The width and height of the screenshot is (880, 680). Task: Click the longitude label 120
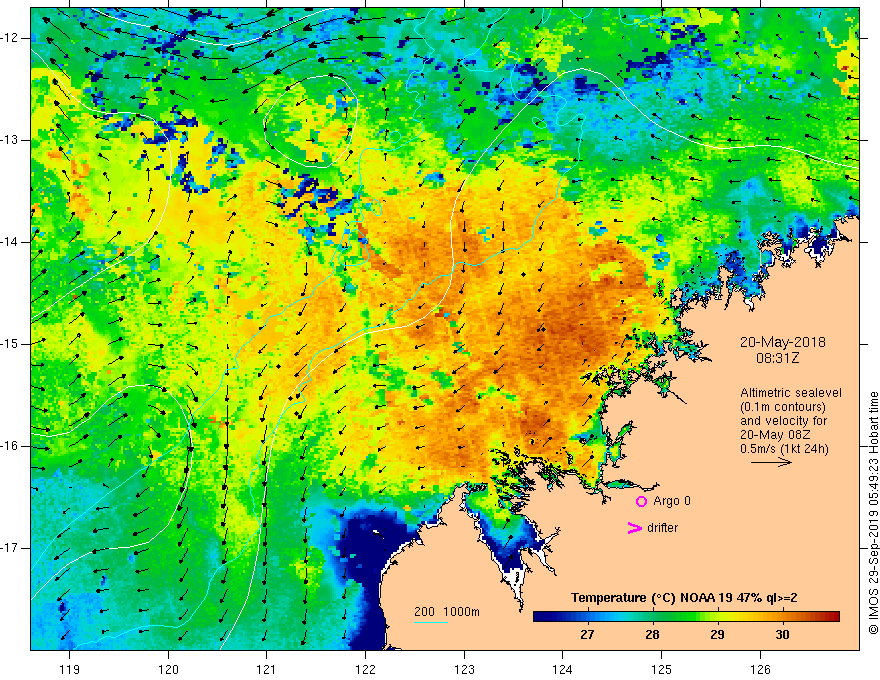point(168,670)
